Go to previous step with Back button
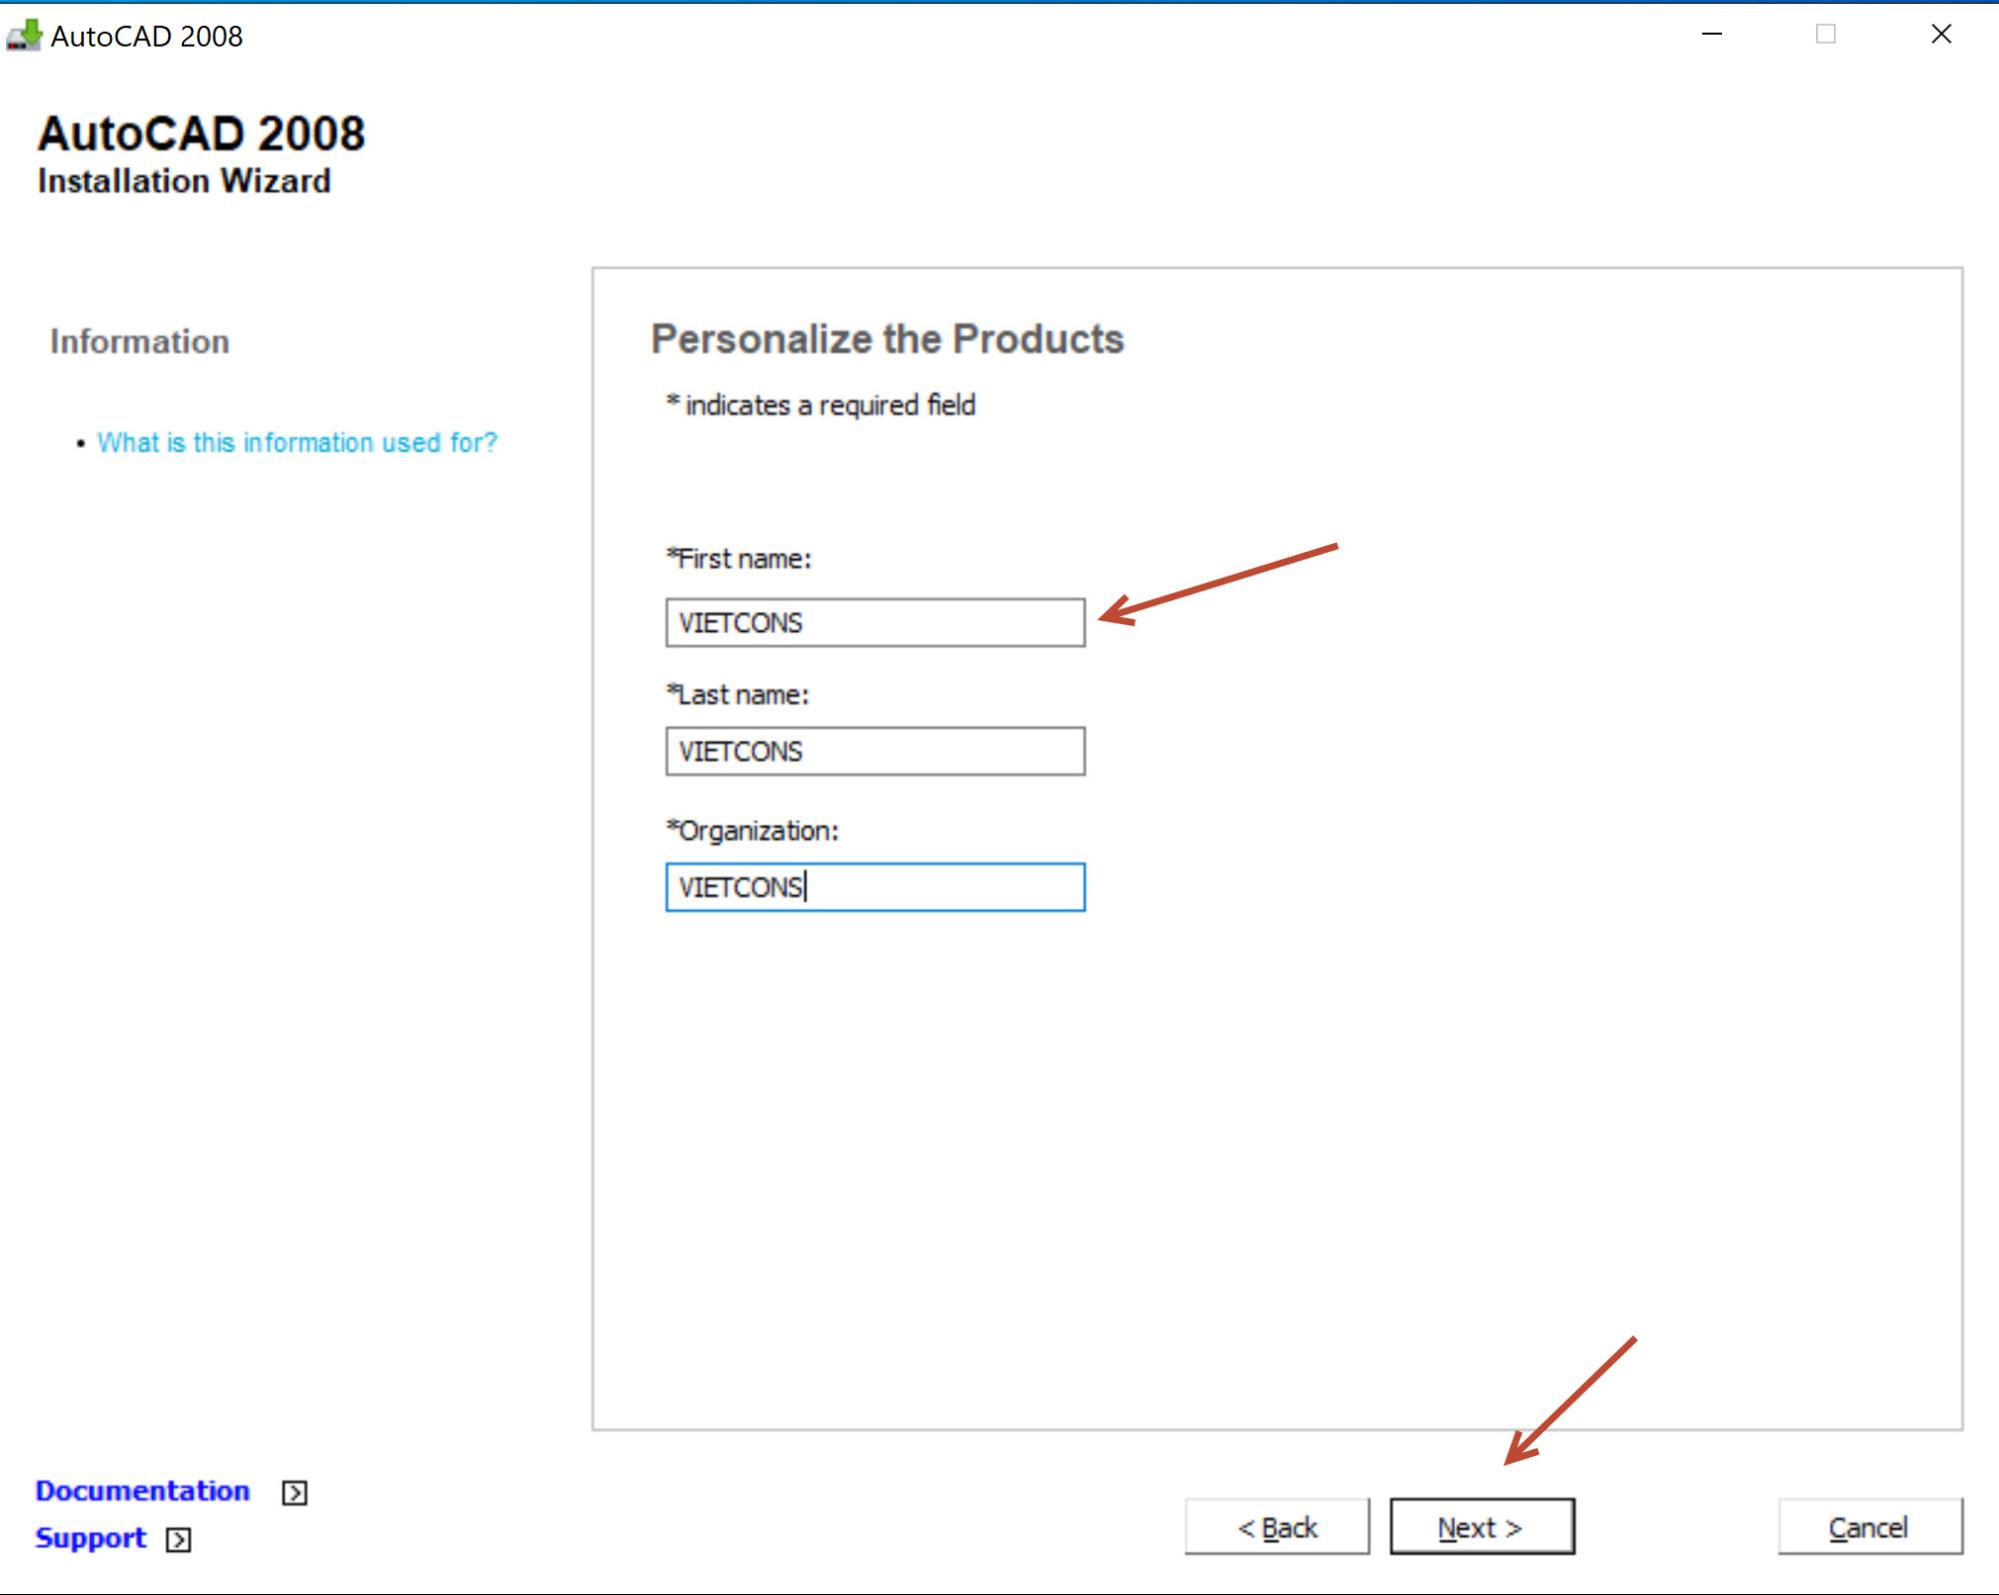 click(x=1277, y=1527)
